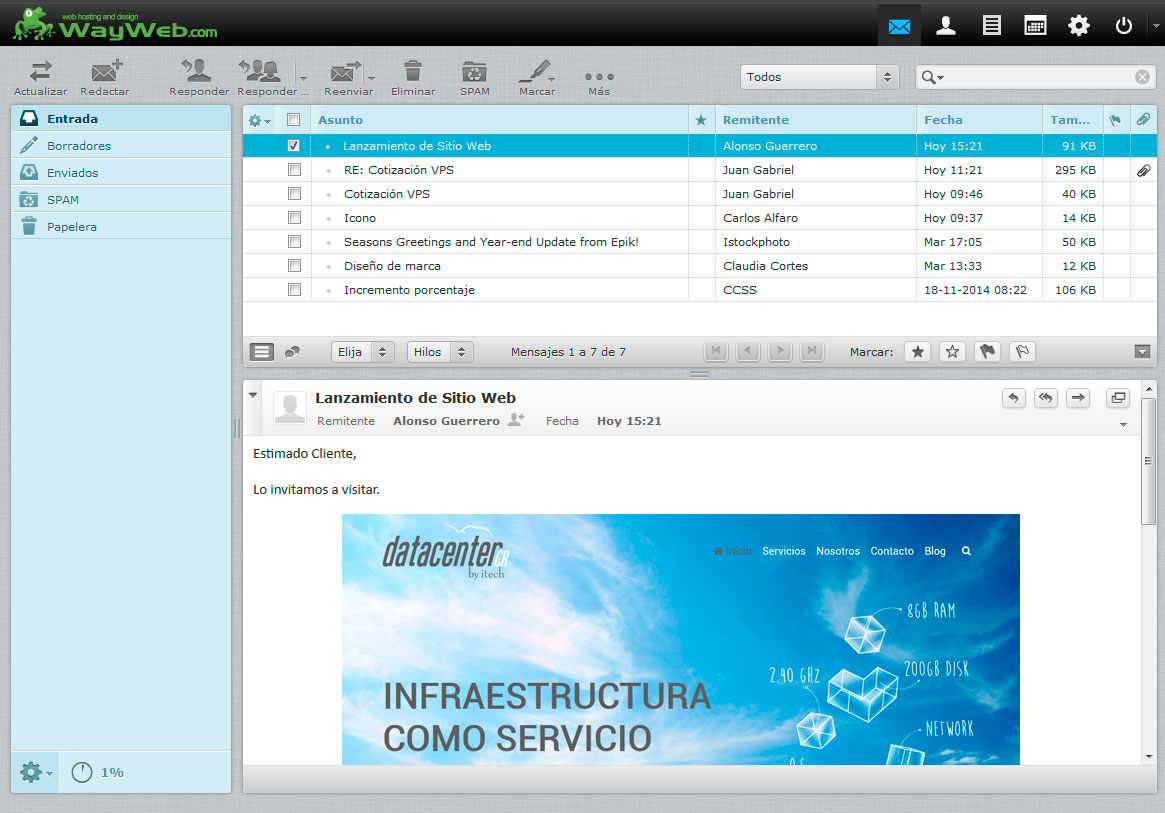Add Alonso Guerrero to contacts icon
The width and height of the screenshot is (1165, 813).
(516, 420)
